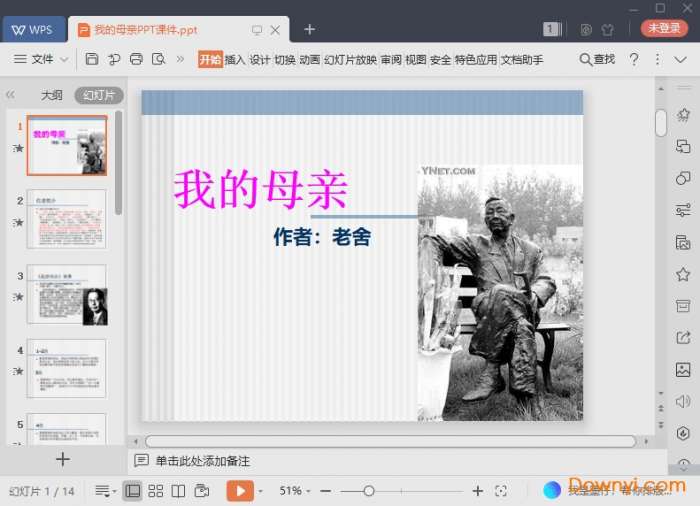Image resolution: width=700 pixels, height=506 pixels.
Task: Expand more quick-access tools with double chevron
Action: click(180, 60)
